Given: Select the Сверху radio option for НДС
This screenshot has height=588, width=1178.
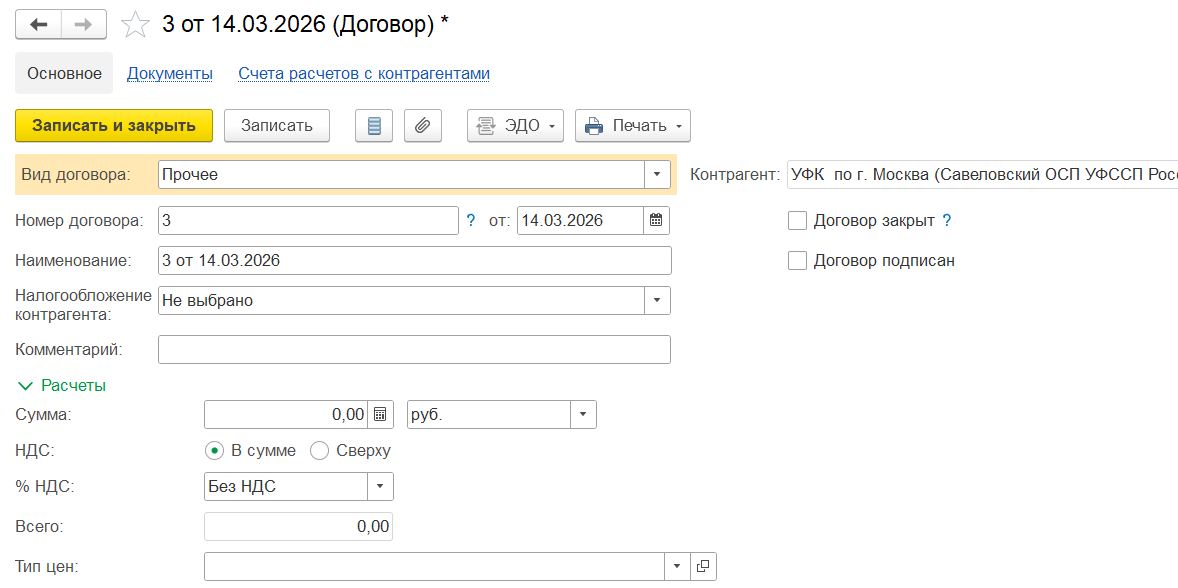Looking at the screenshot, I should tap(320, 451).
